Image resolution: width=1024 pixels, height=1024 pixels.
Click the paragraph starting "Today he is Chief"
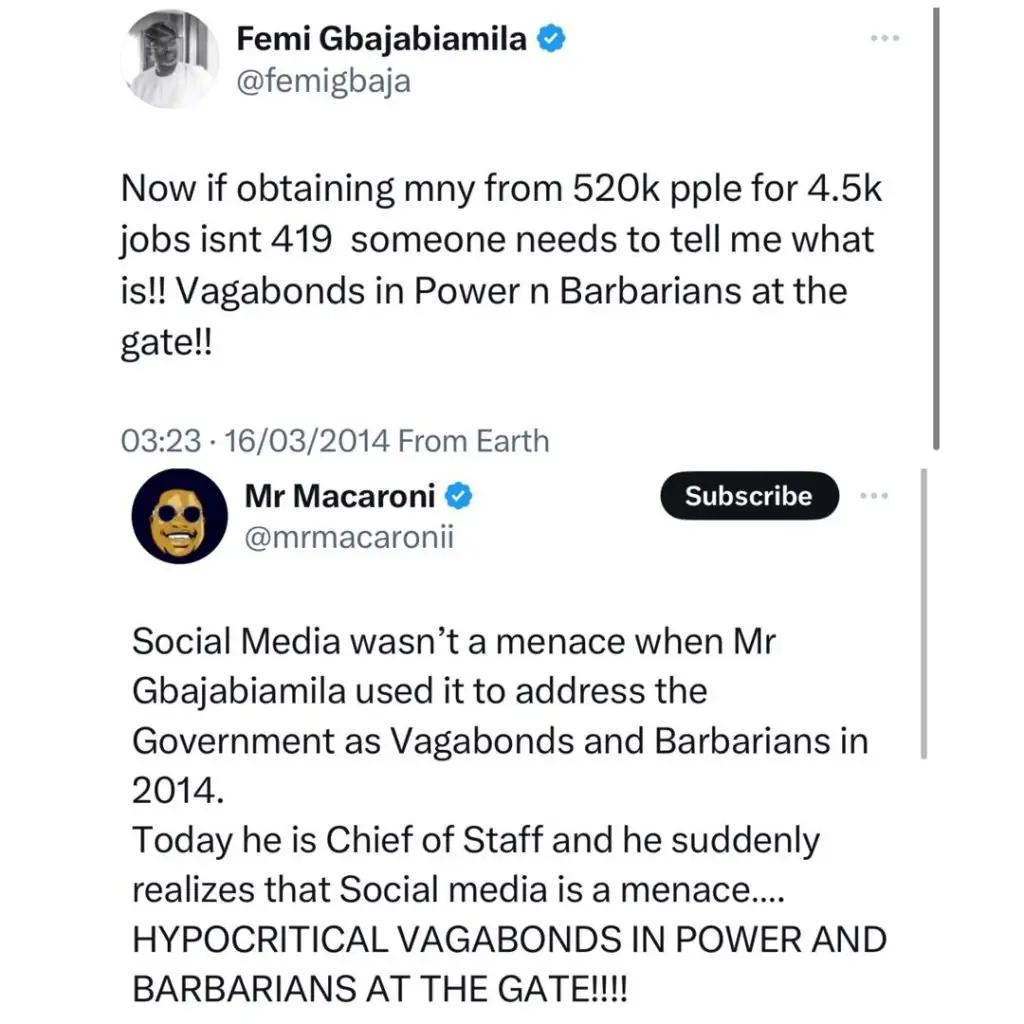[475, 865]
